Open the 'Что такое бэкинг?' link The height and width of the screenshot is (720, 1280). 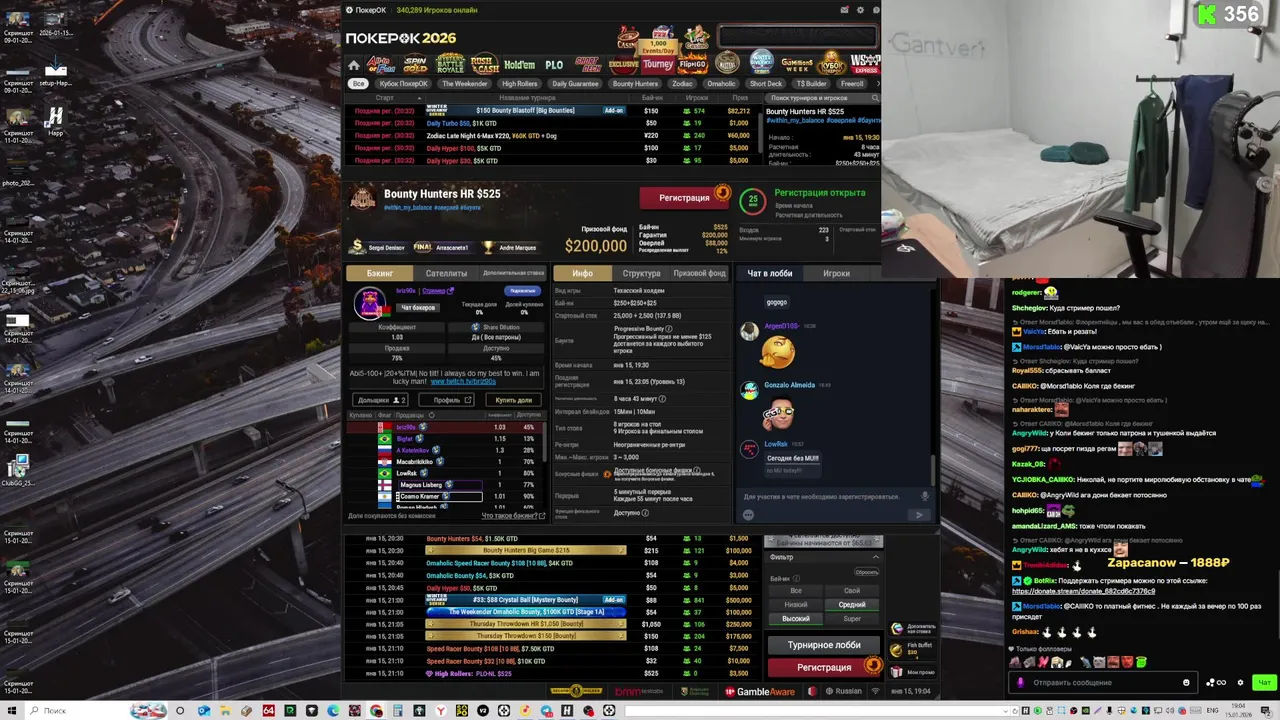(x=514, y=516)
